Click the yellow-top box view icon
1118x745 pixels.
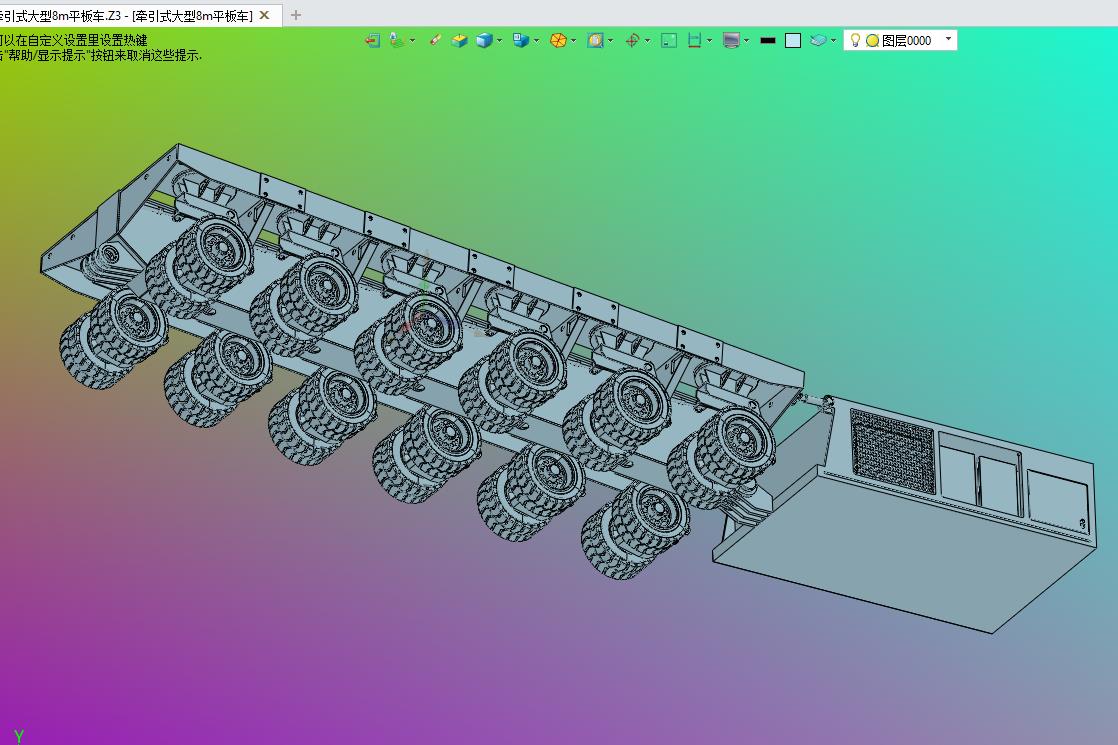[x=459, y=41]
